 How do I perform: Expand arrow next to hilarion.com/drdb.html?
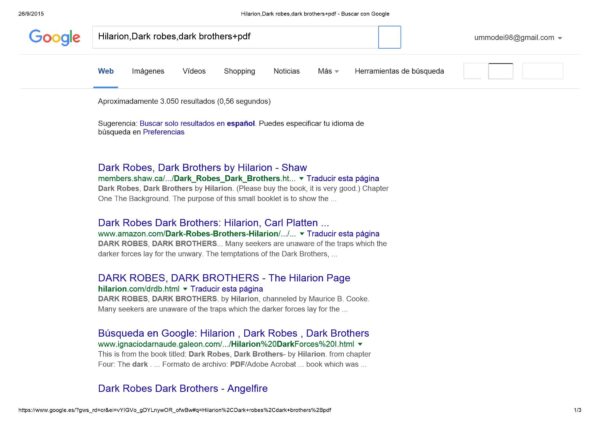click(185, 289)
